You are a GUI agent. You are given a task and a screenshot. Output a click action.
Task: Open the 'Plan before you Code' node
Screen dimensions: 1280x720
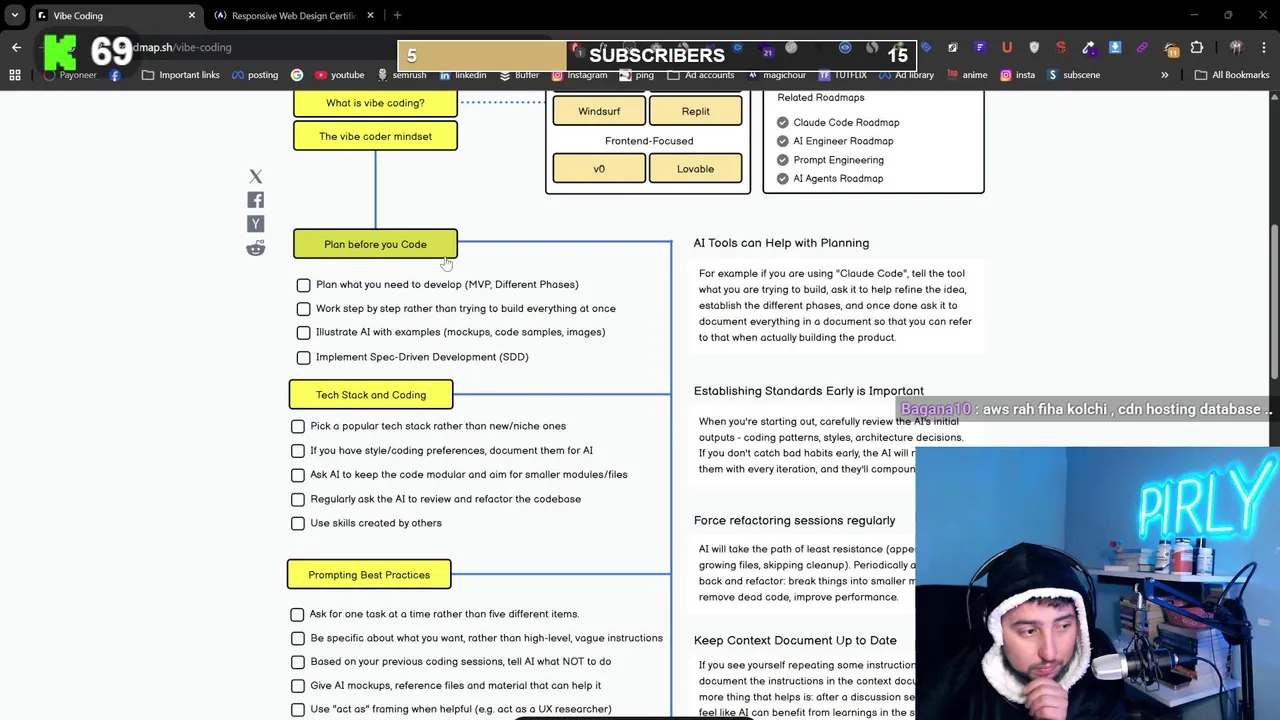coord(375,244)
